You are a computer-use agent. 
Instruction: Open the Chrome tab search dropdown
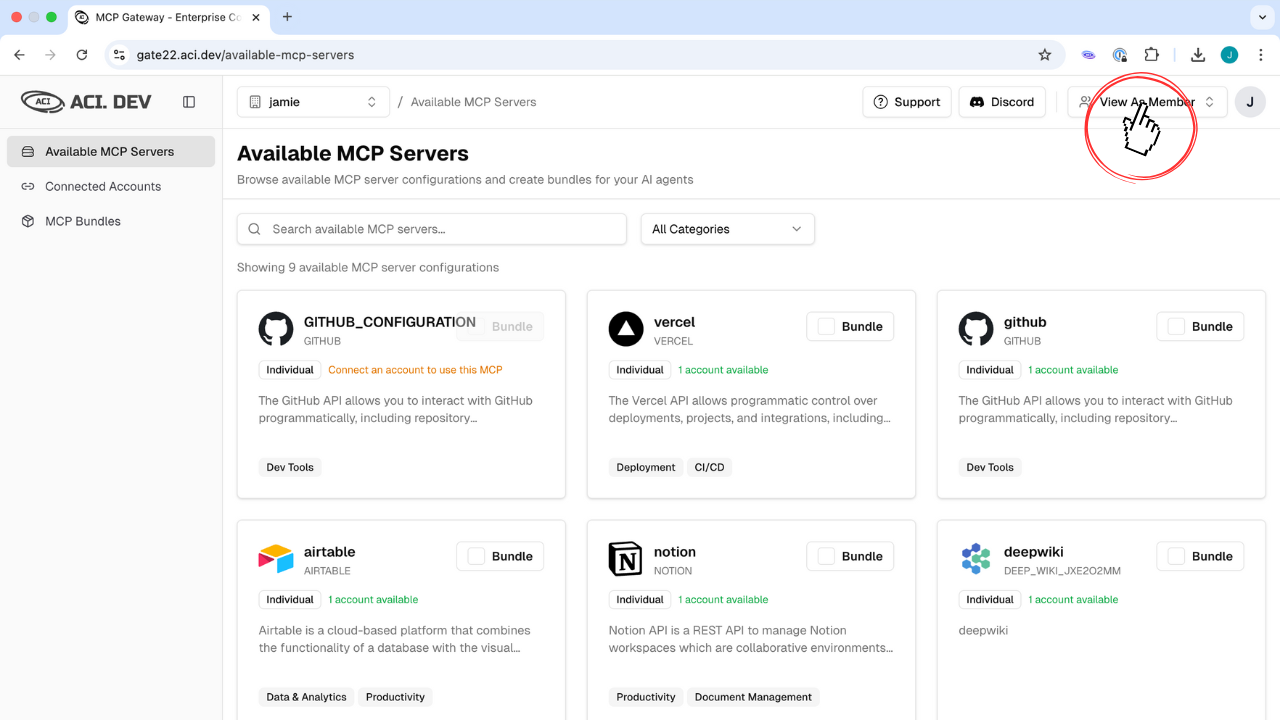(1260, 17)
